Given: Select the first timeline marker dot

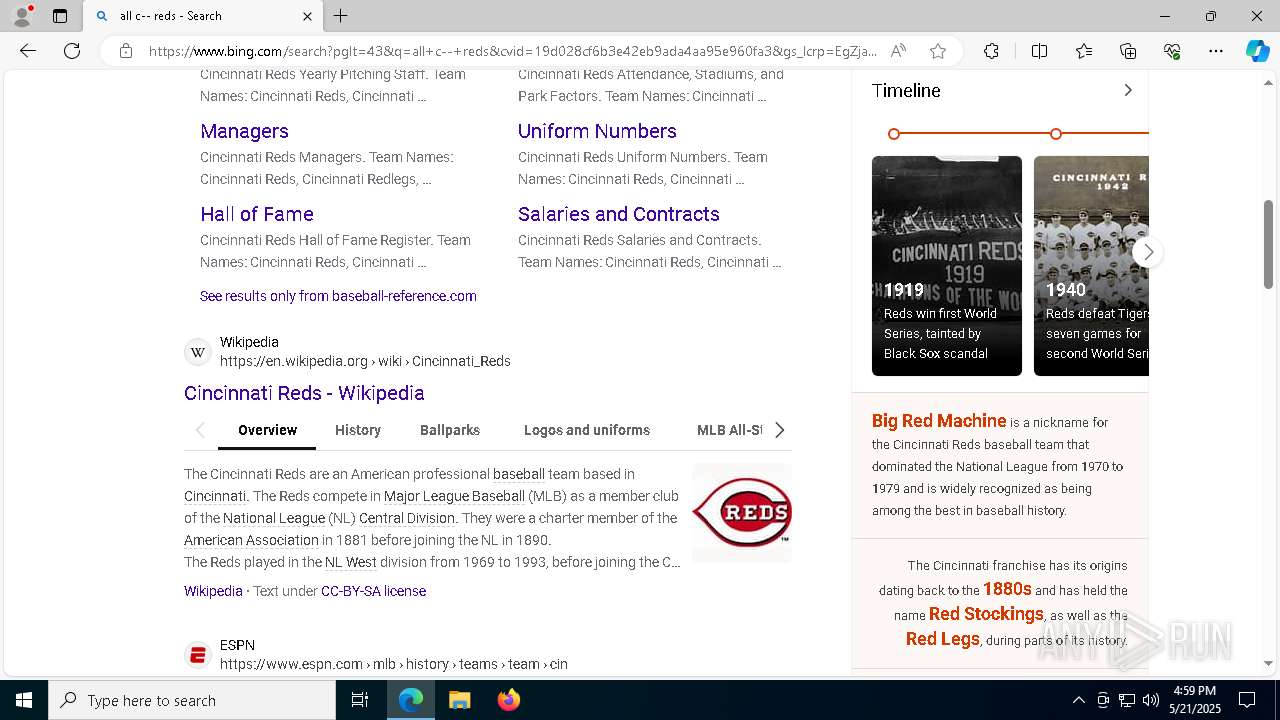Looking at the screenshot, I should (894, 134).
